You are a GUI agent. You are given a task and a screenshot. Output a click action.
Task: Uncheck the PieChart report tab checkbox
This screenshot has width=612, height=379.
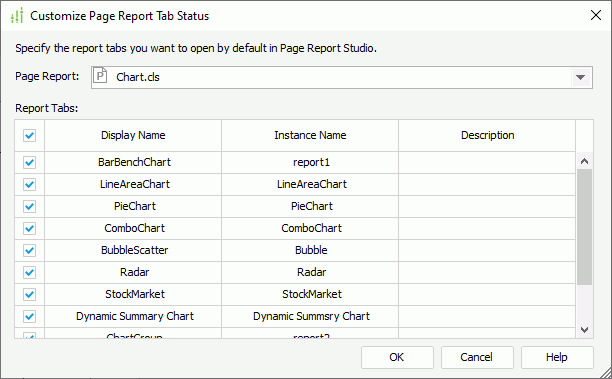click(x=29, y=206)
